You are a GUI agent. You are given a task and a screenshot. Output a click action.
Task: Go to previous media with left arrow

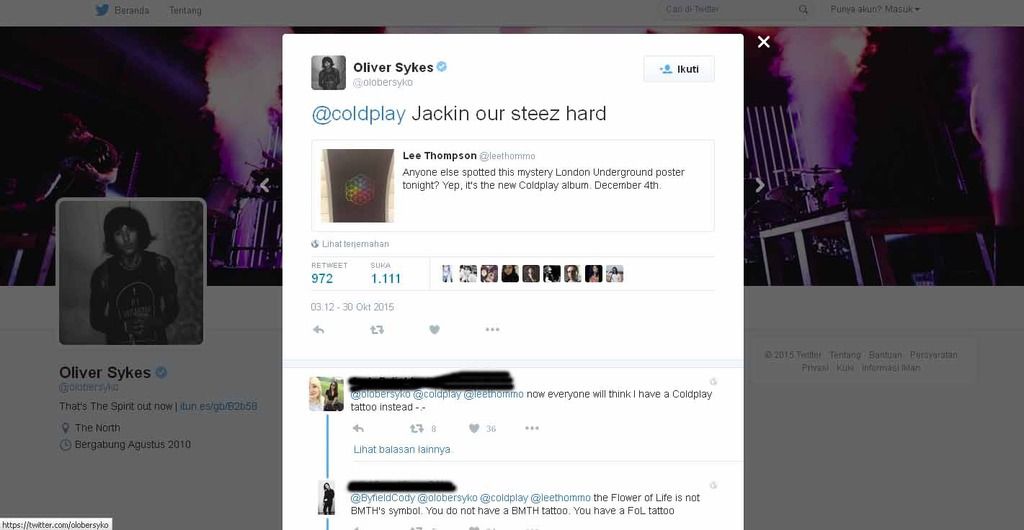coord(264,186)
